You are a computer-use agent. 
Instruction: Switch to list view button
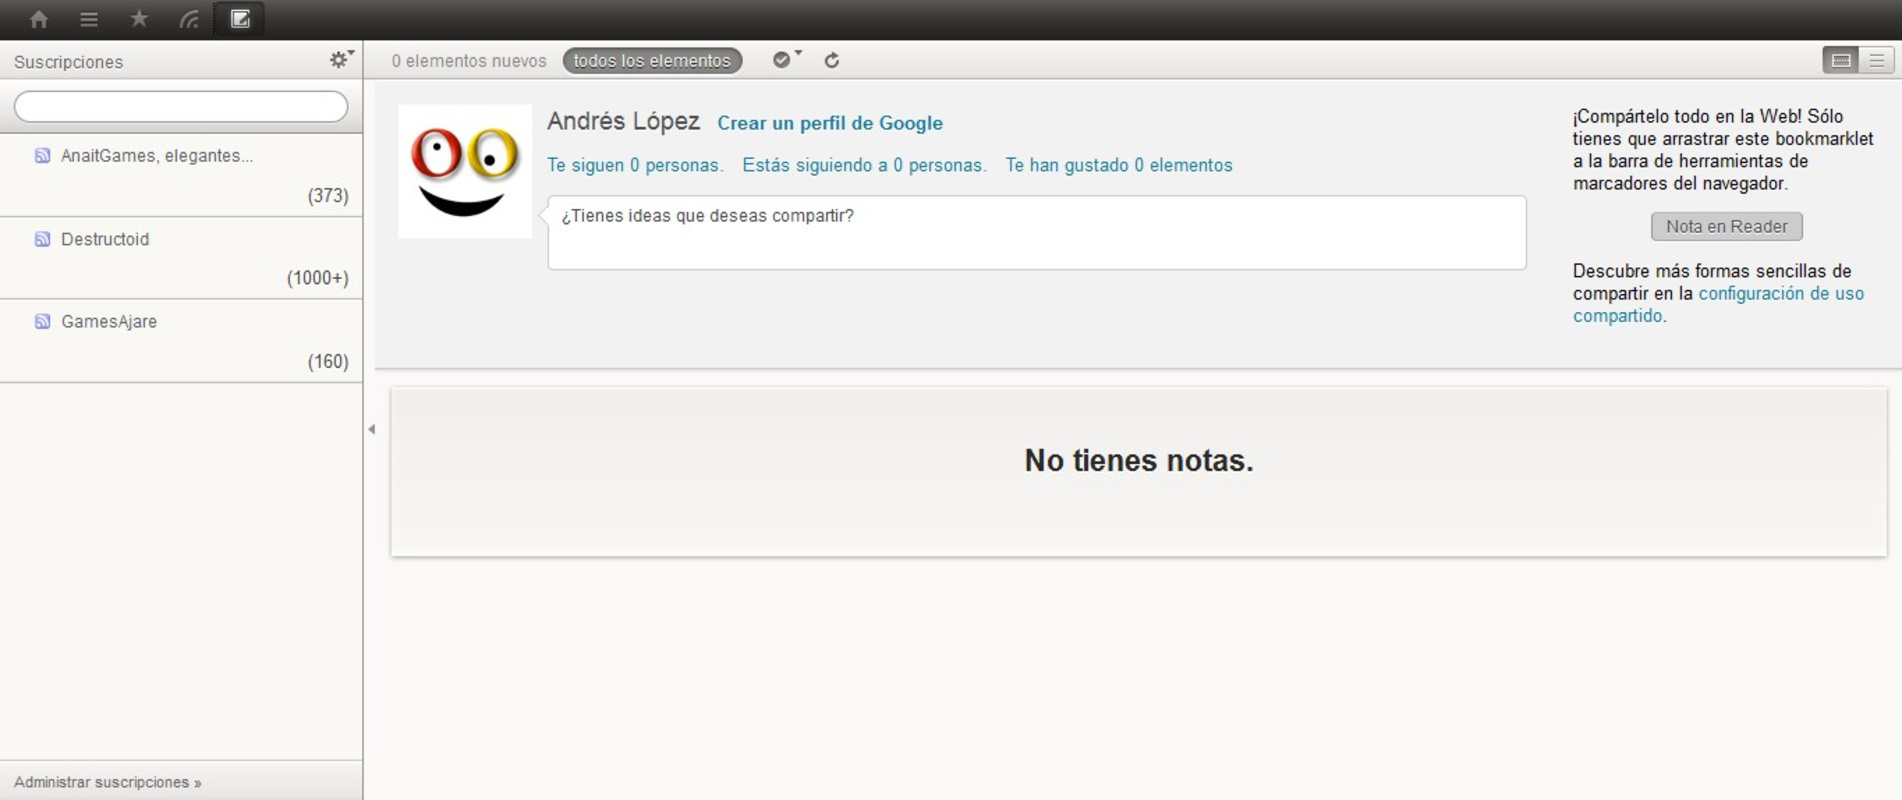pos(1877,61)
